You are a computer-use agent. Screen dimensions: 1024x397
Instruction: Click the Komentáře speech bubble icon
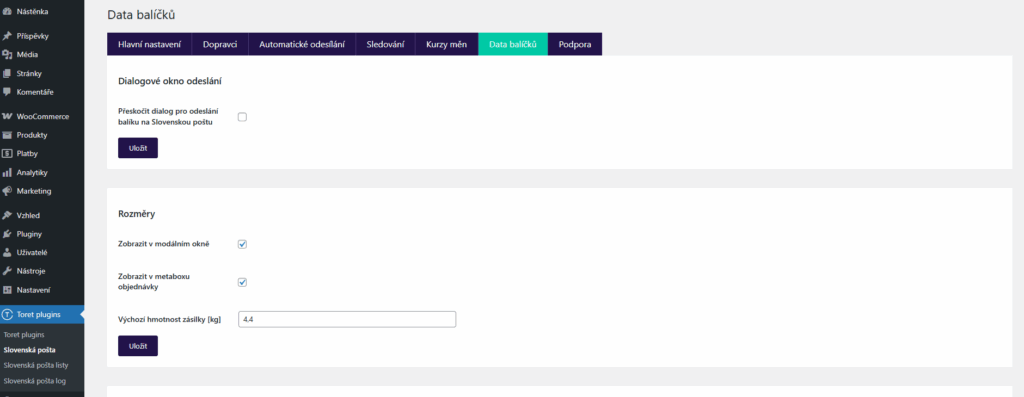coord(8,92)
